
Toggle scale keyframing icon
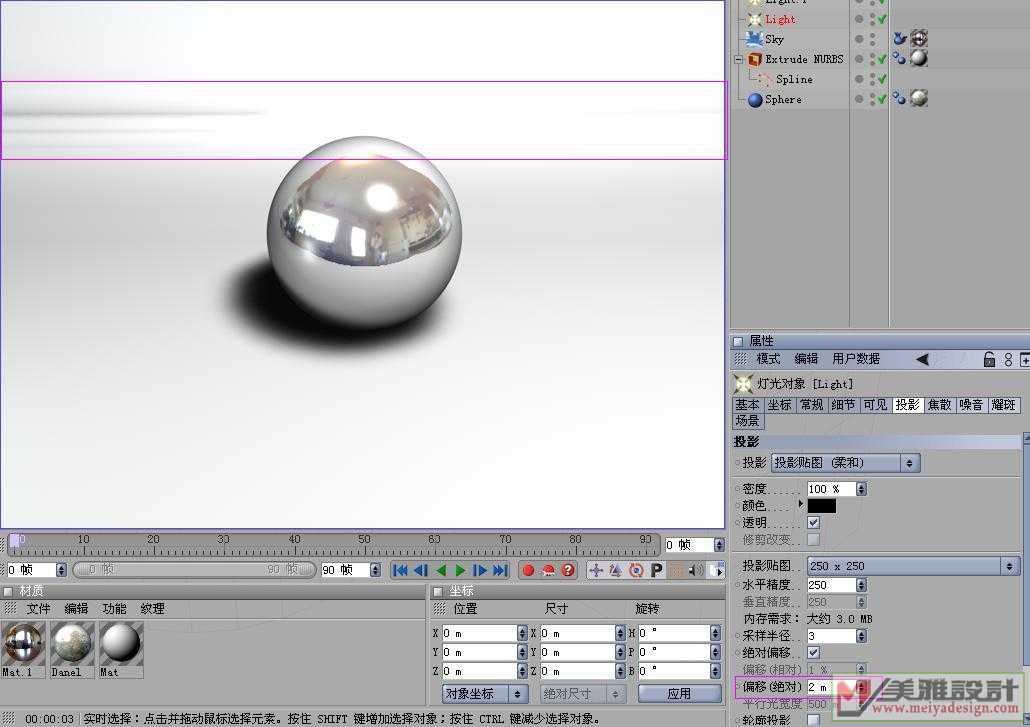[x=616, y=570]
